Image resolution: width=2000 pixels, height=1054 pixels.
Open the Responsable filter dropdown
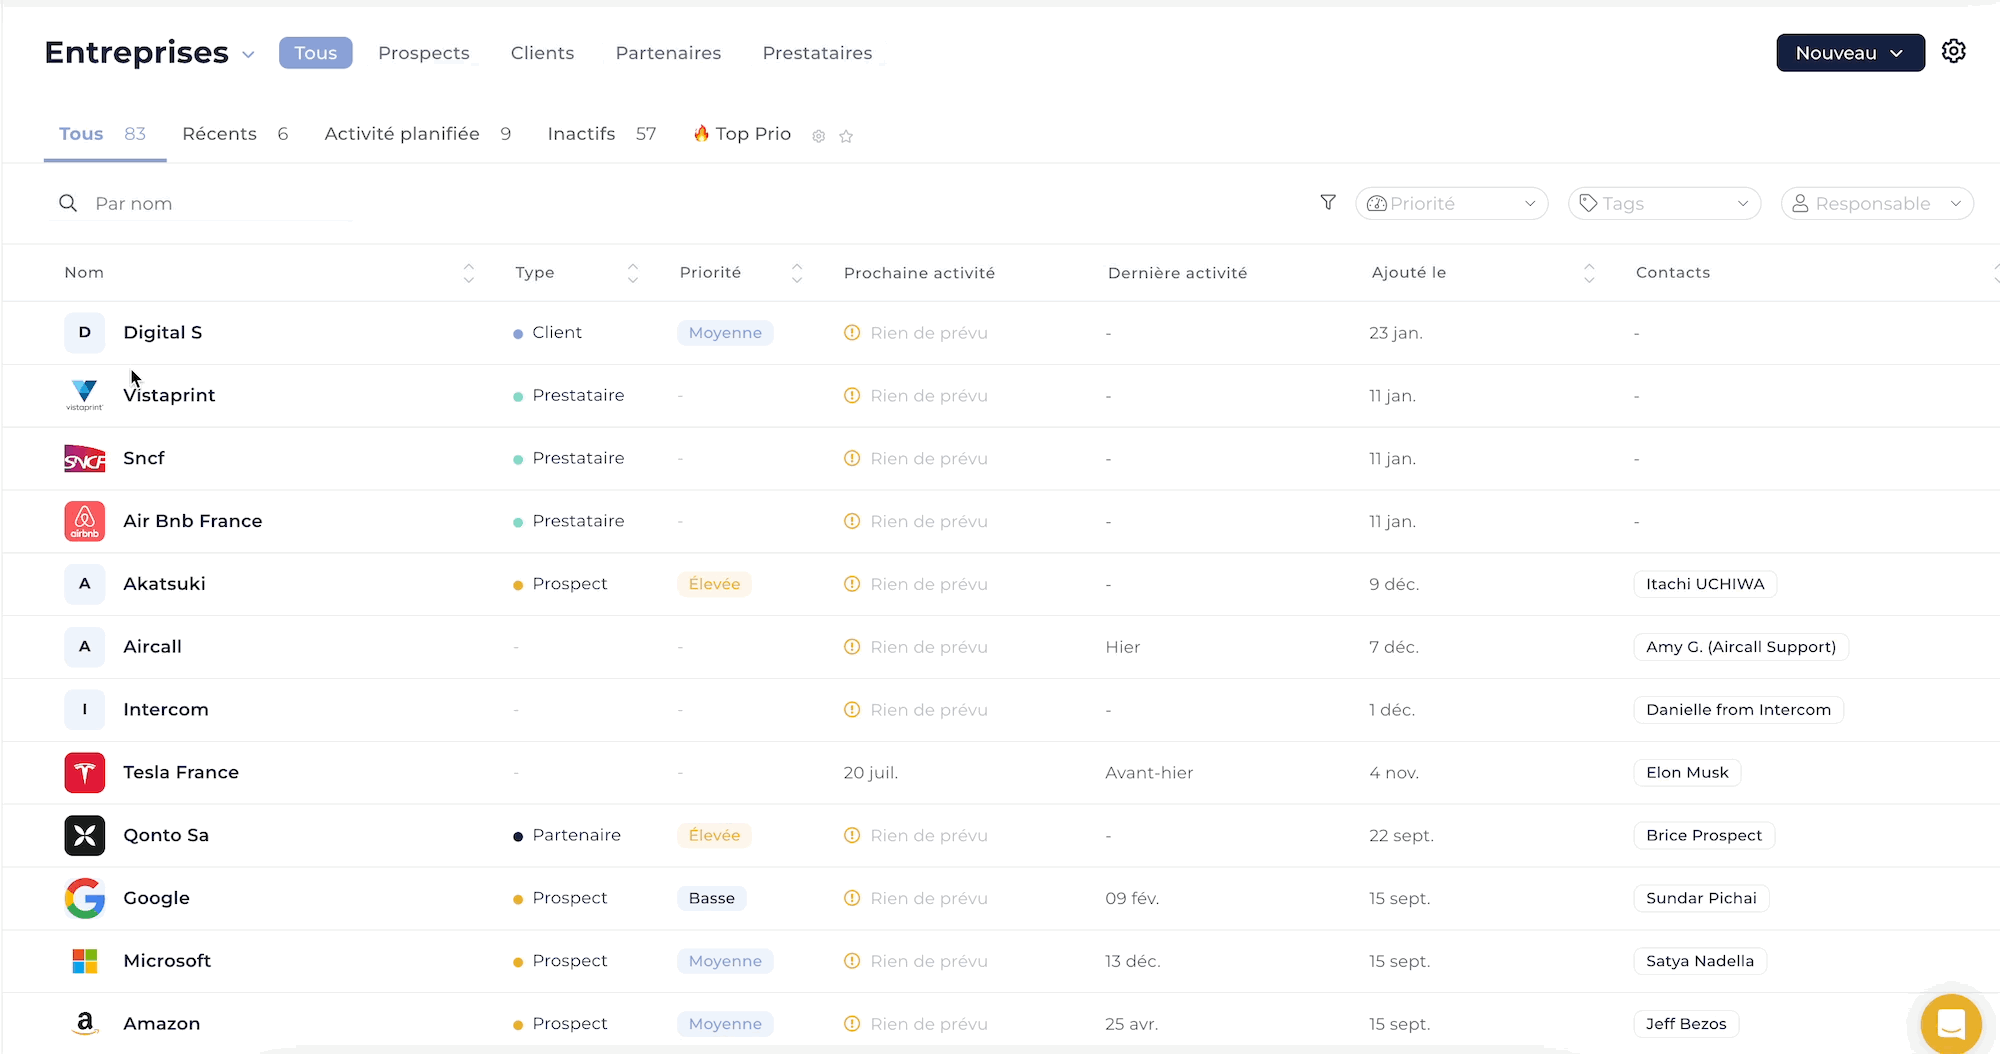pyautogui.click(x=1877, y=204)
